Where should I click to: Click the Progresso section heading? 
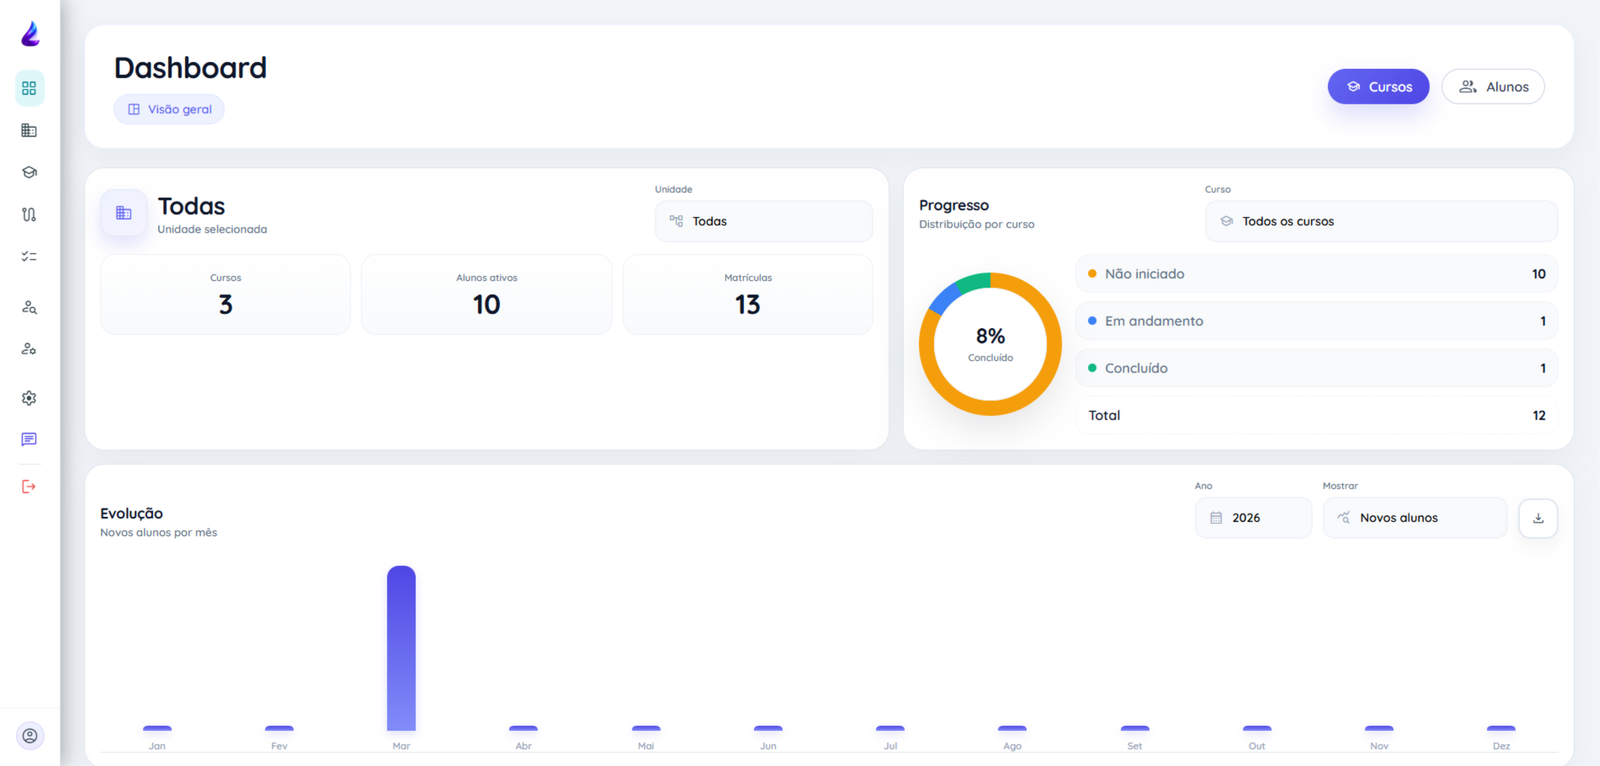point(954,205)
